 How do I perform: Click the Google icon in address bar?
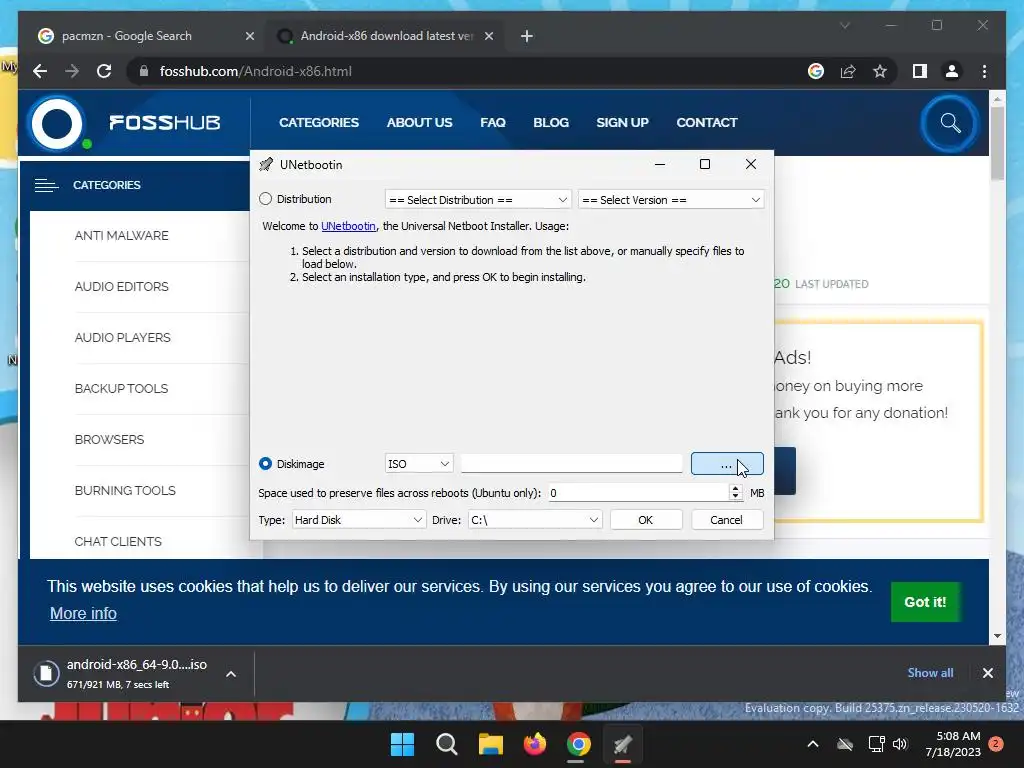coord(816,71)
